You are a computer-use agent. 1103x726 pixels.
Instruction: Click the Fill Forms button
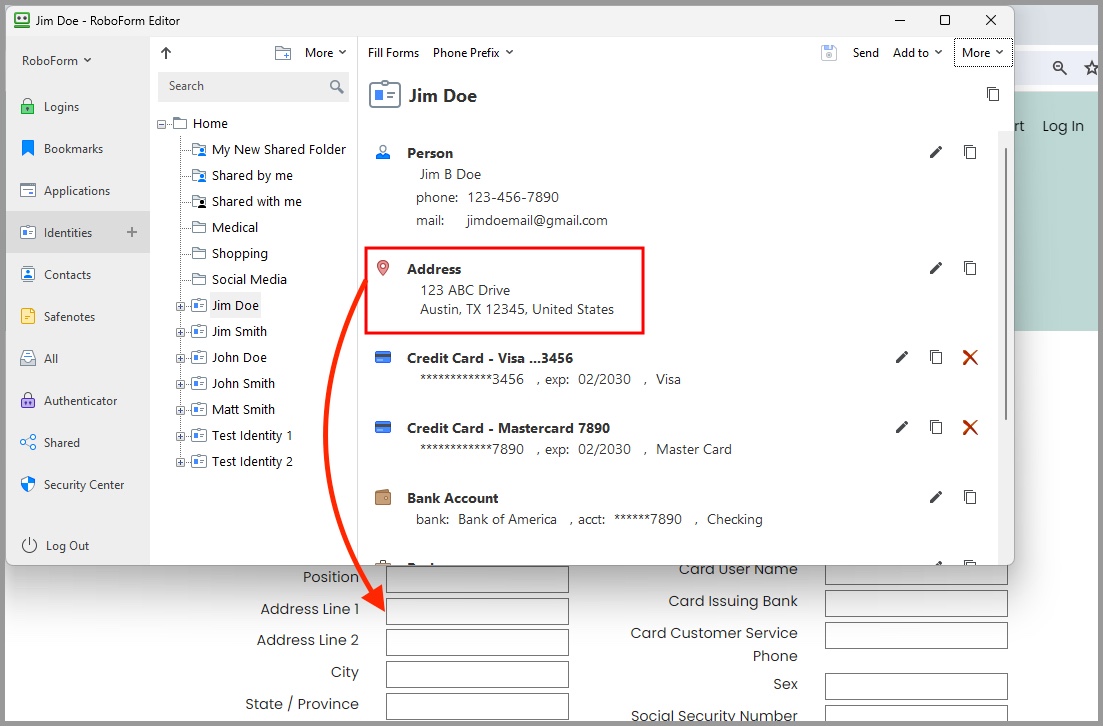pyautogui.click(x=393, y=53)
